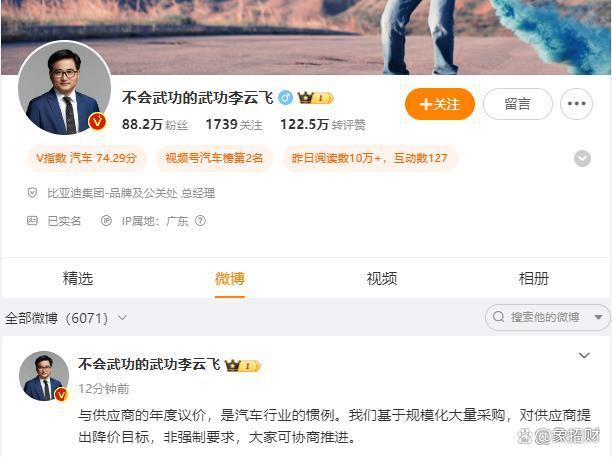The width and height of the screenshot is (612, 457).
Task: Click the question mark help icon next to IP属地
Action: (x=200, y=221)
